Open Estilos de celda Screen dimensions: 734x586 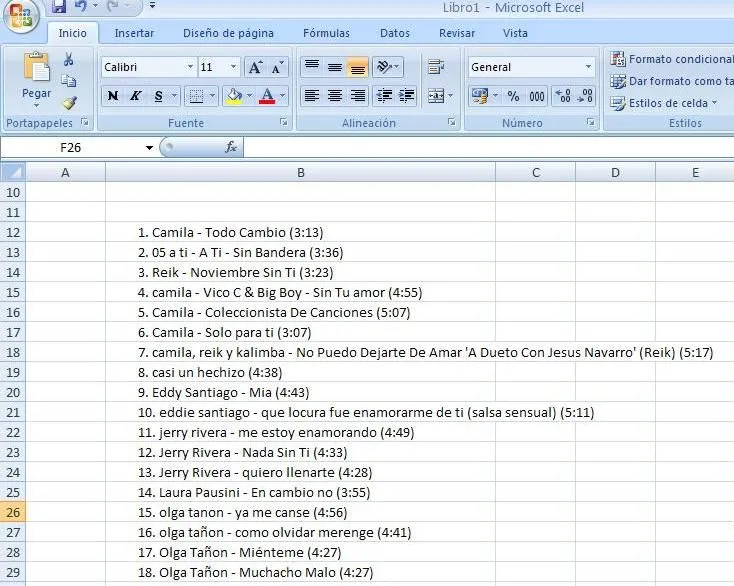click(663, 103)
